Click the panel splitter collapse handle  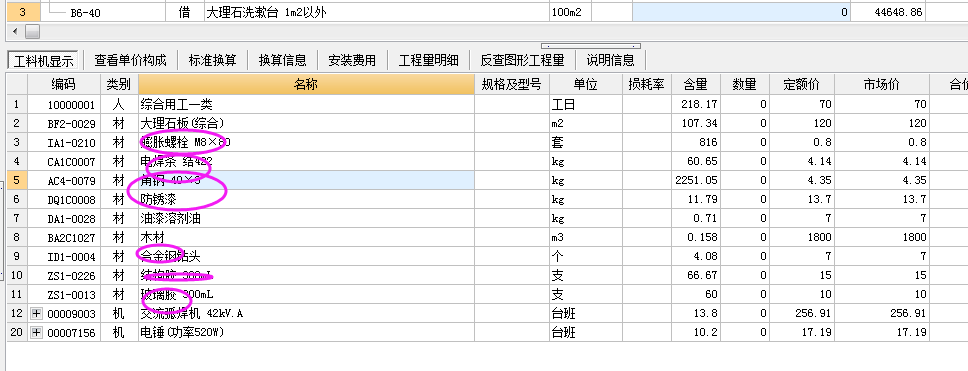591,46
